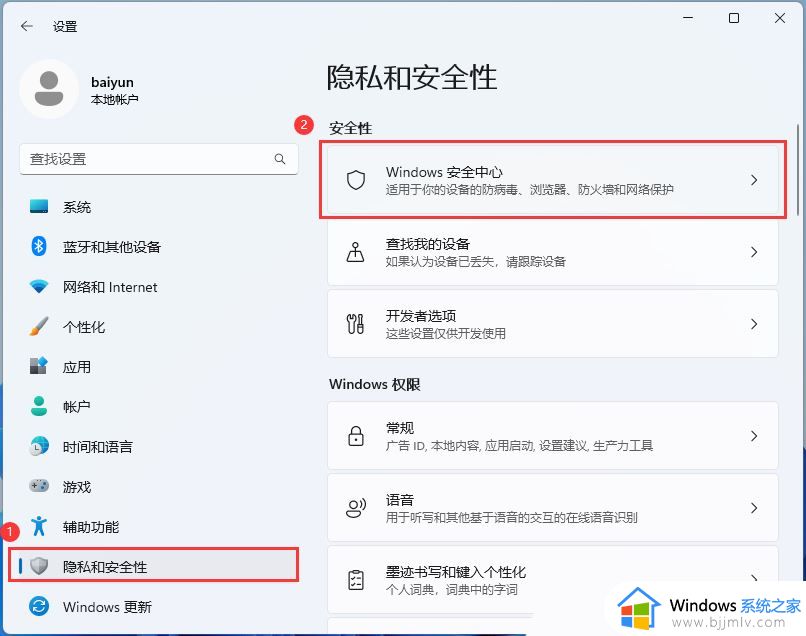Viewport: 806px width, 636px height.
Task: Click the vertical scrollbar on the right
Action: (797, 170)
